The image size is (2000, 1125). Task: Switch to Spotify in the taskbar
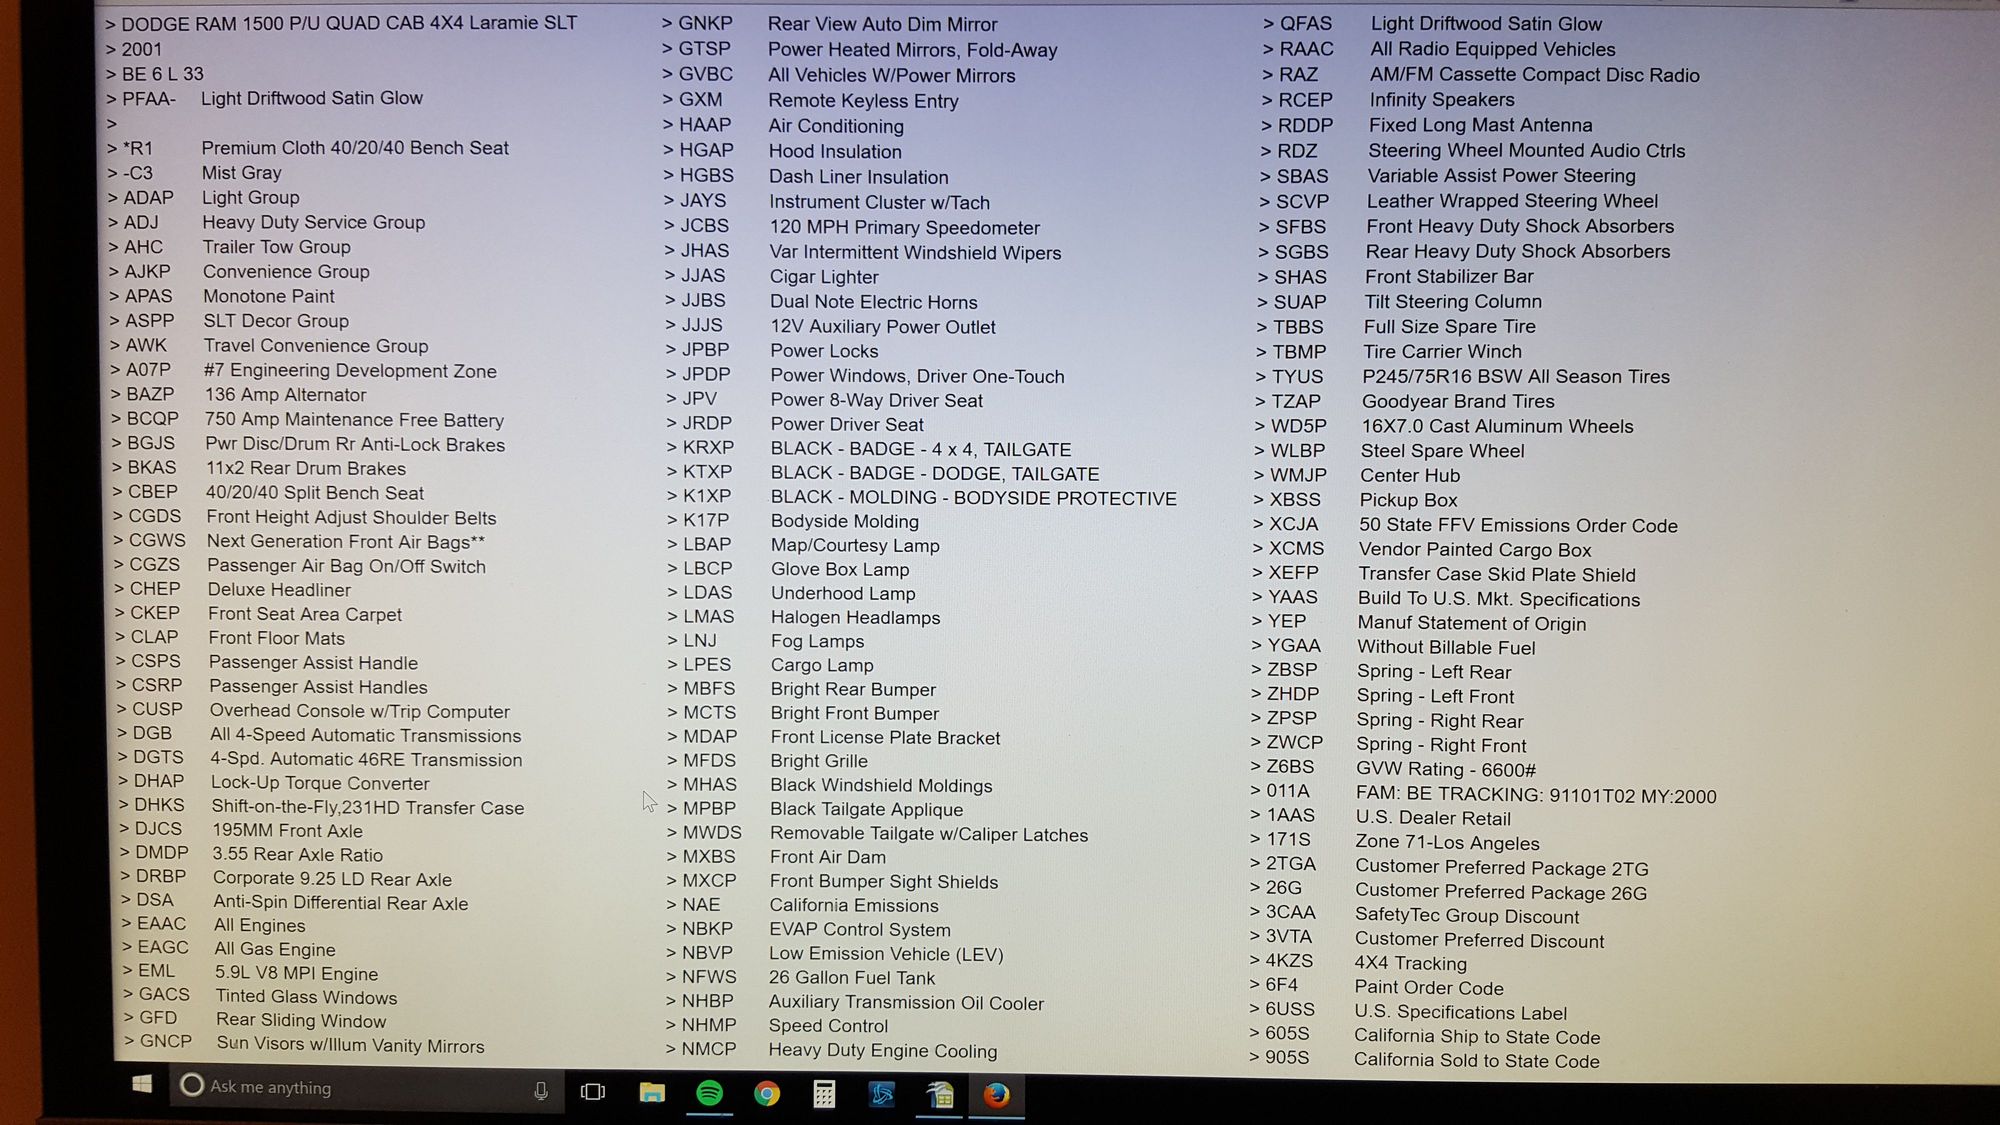[x=710, y=1093]
